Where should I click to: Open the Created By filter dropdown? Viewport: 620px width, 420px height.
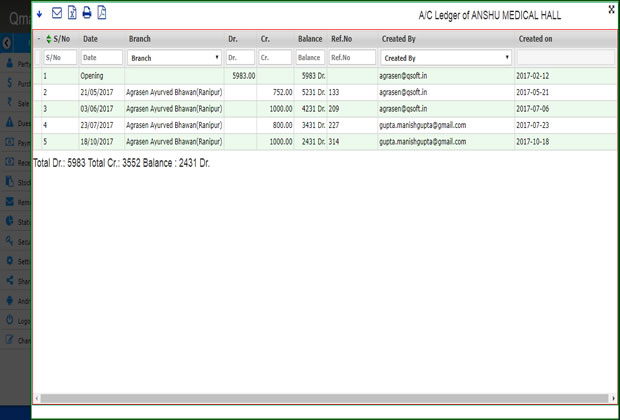tap(446, 58)
